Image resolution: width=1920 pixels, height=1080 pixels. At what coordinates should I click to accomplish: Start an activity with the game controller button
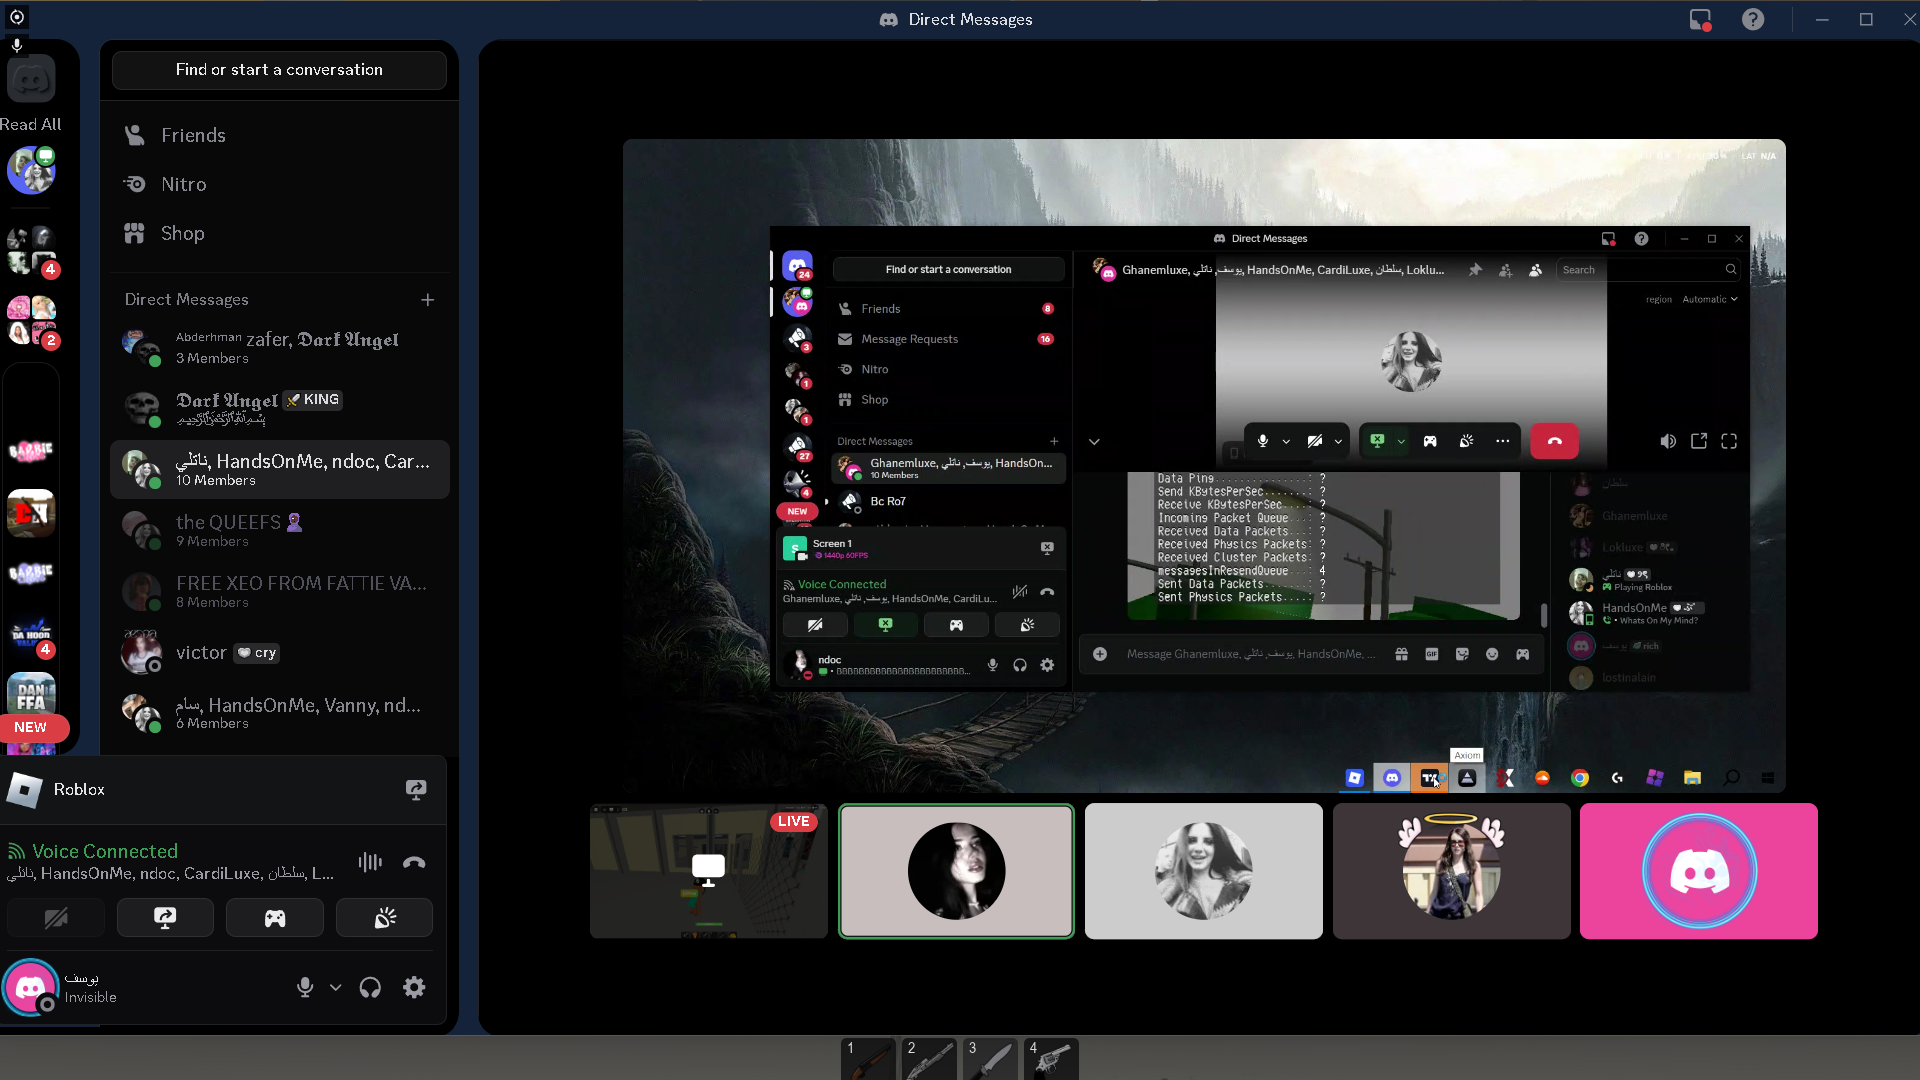click(274, 918)
